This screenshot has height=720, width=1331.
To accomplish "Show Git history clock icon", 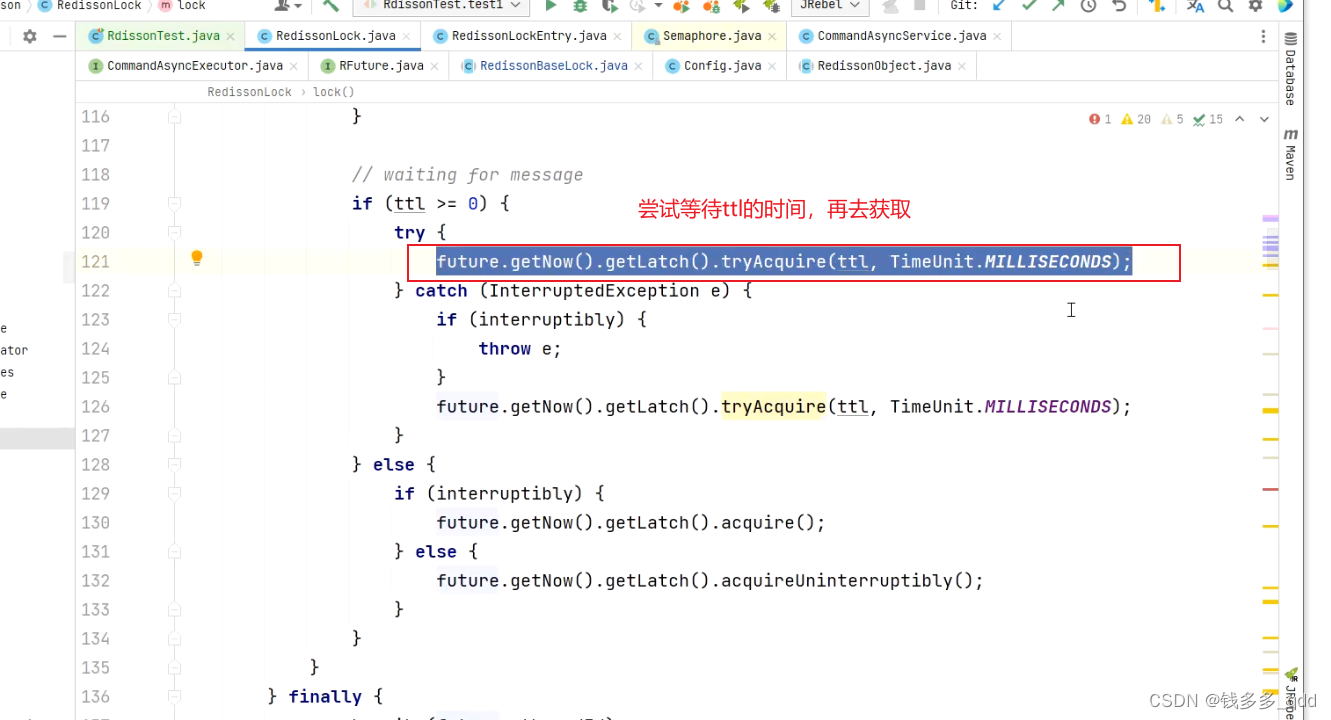I will point(1089,6).
